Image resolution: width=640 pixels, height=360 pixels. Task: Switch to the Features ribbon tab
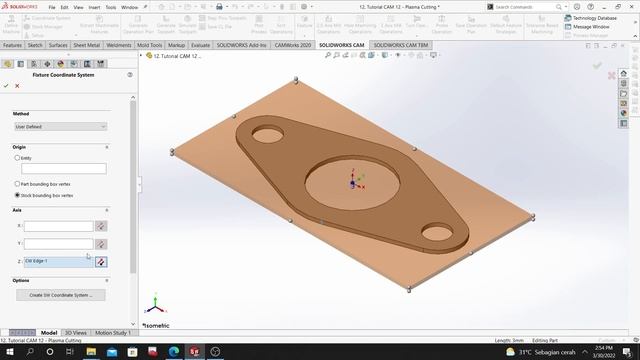(12, 45)
